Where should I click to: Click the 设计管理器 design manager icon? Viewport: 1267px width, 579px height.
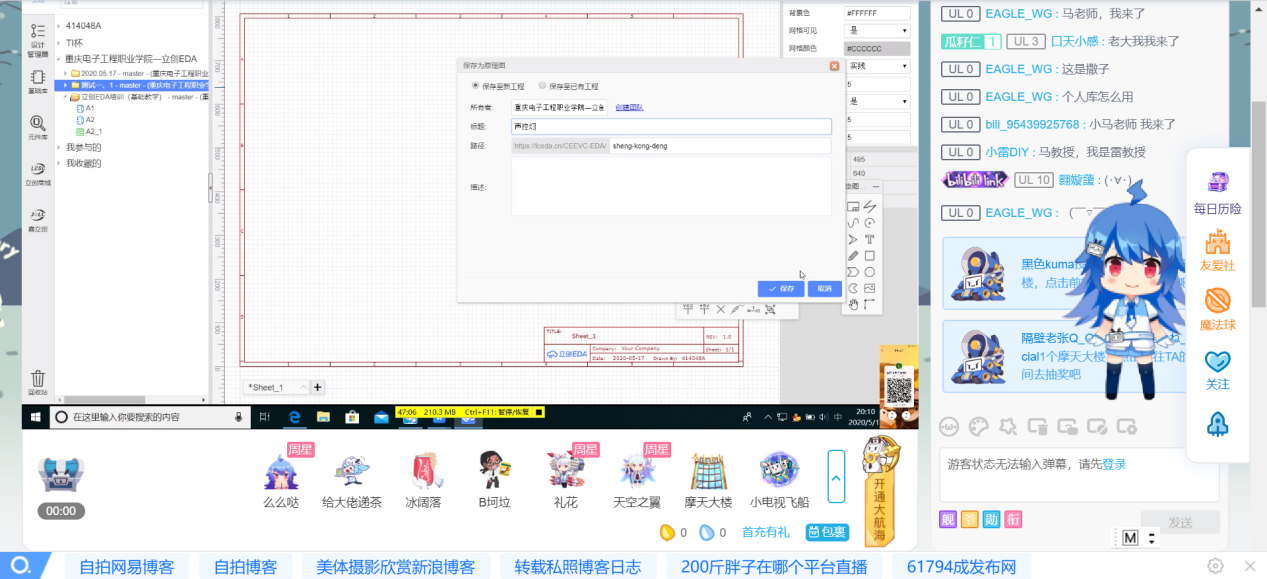tap(37, 36)
